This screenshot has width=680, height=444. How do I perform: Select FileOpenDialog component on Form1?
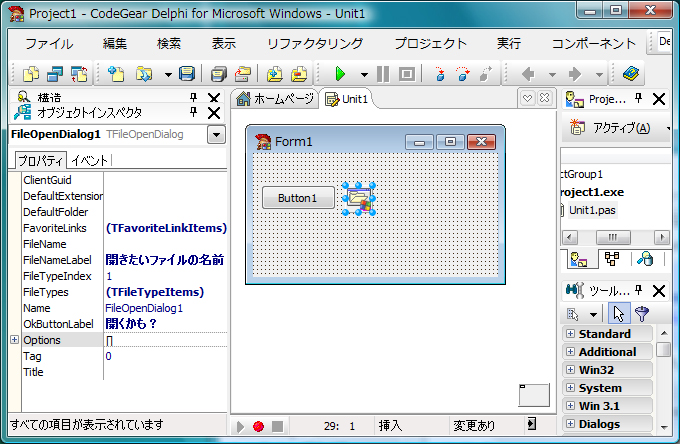[359, 199]
